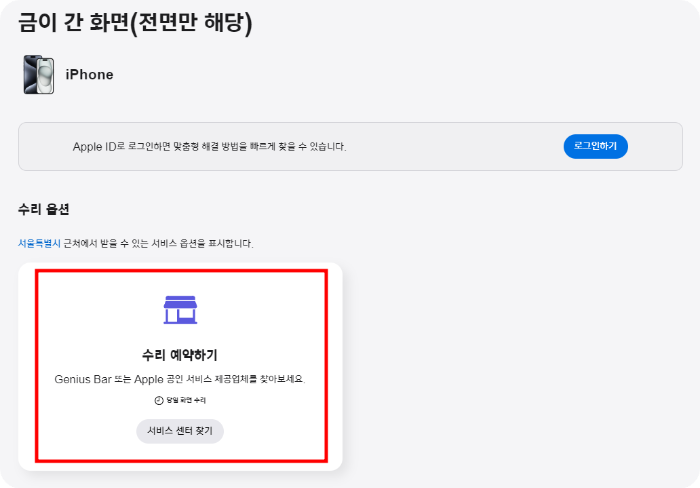Screen dimensions: 700x488
Task: Click the Genius Bar description text
Action: pos(180,379)
